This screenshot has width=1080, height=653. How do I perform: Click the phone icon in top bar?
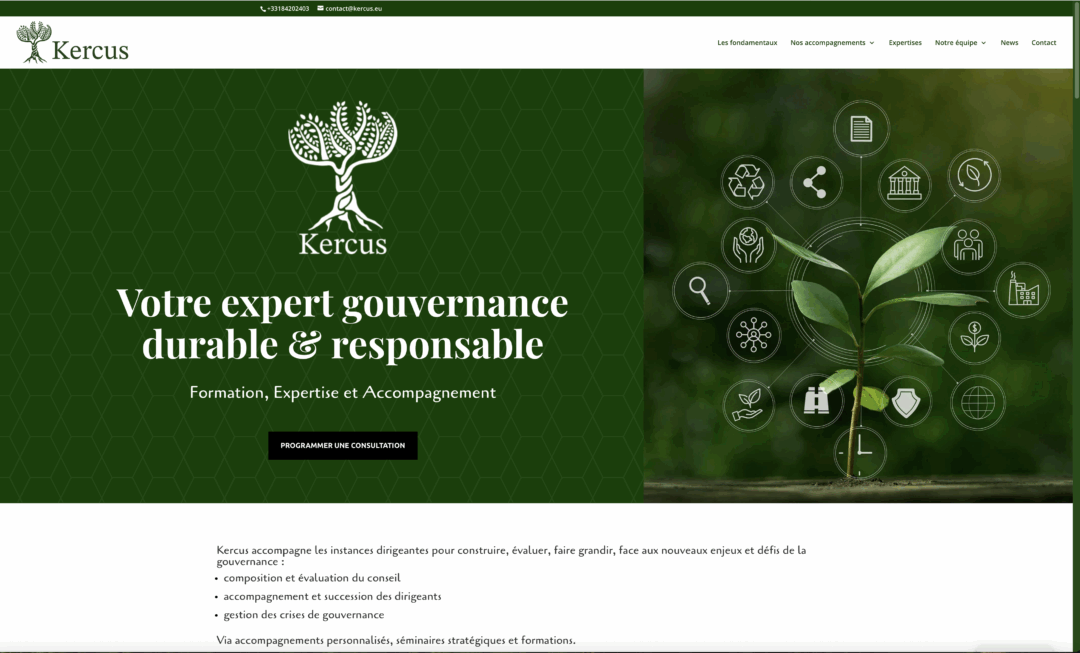tap(263, 8)
